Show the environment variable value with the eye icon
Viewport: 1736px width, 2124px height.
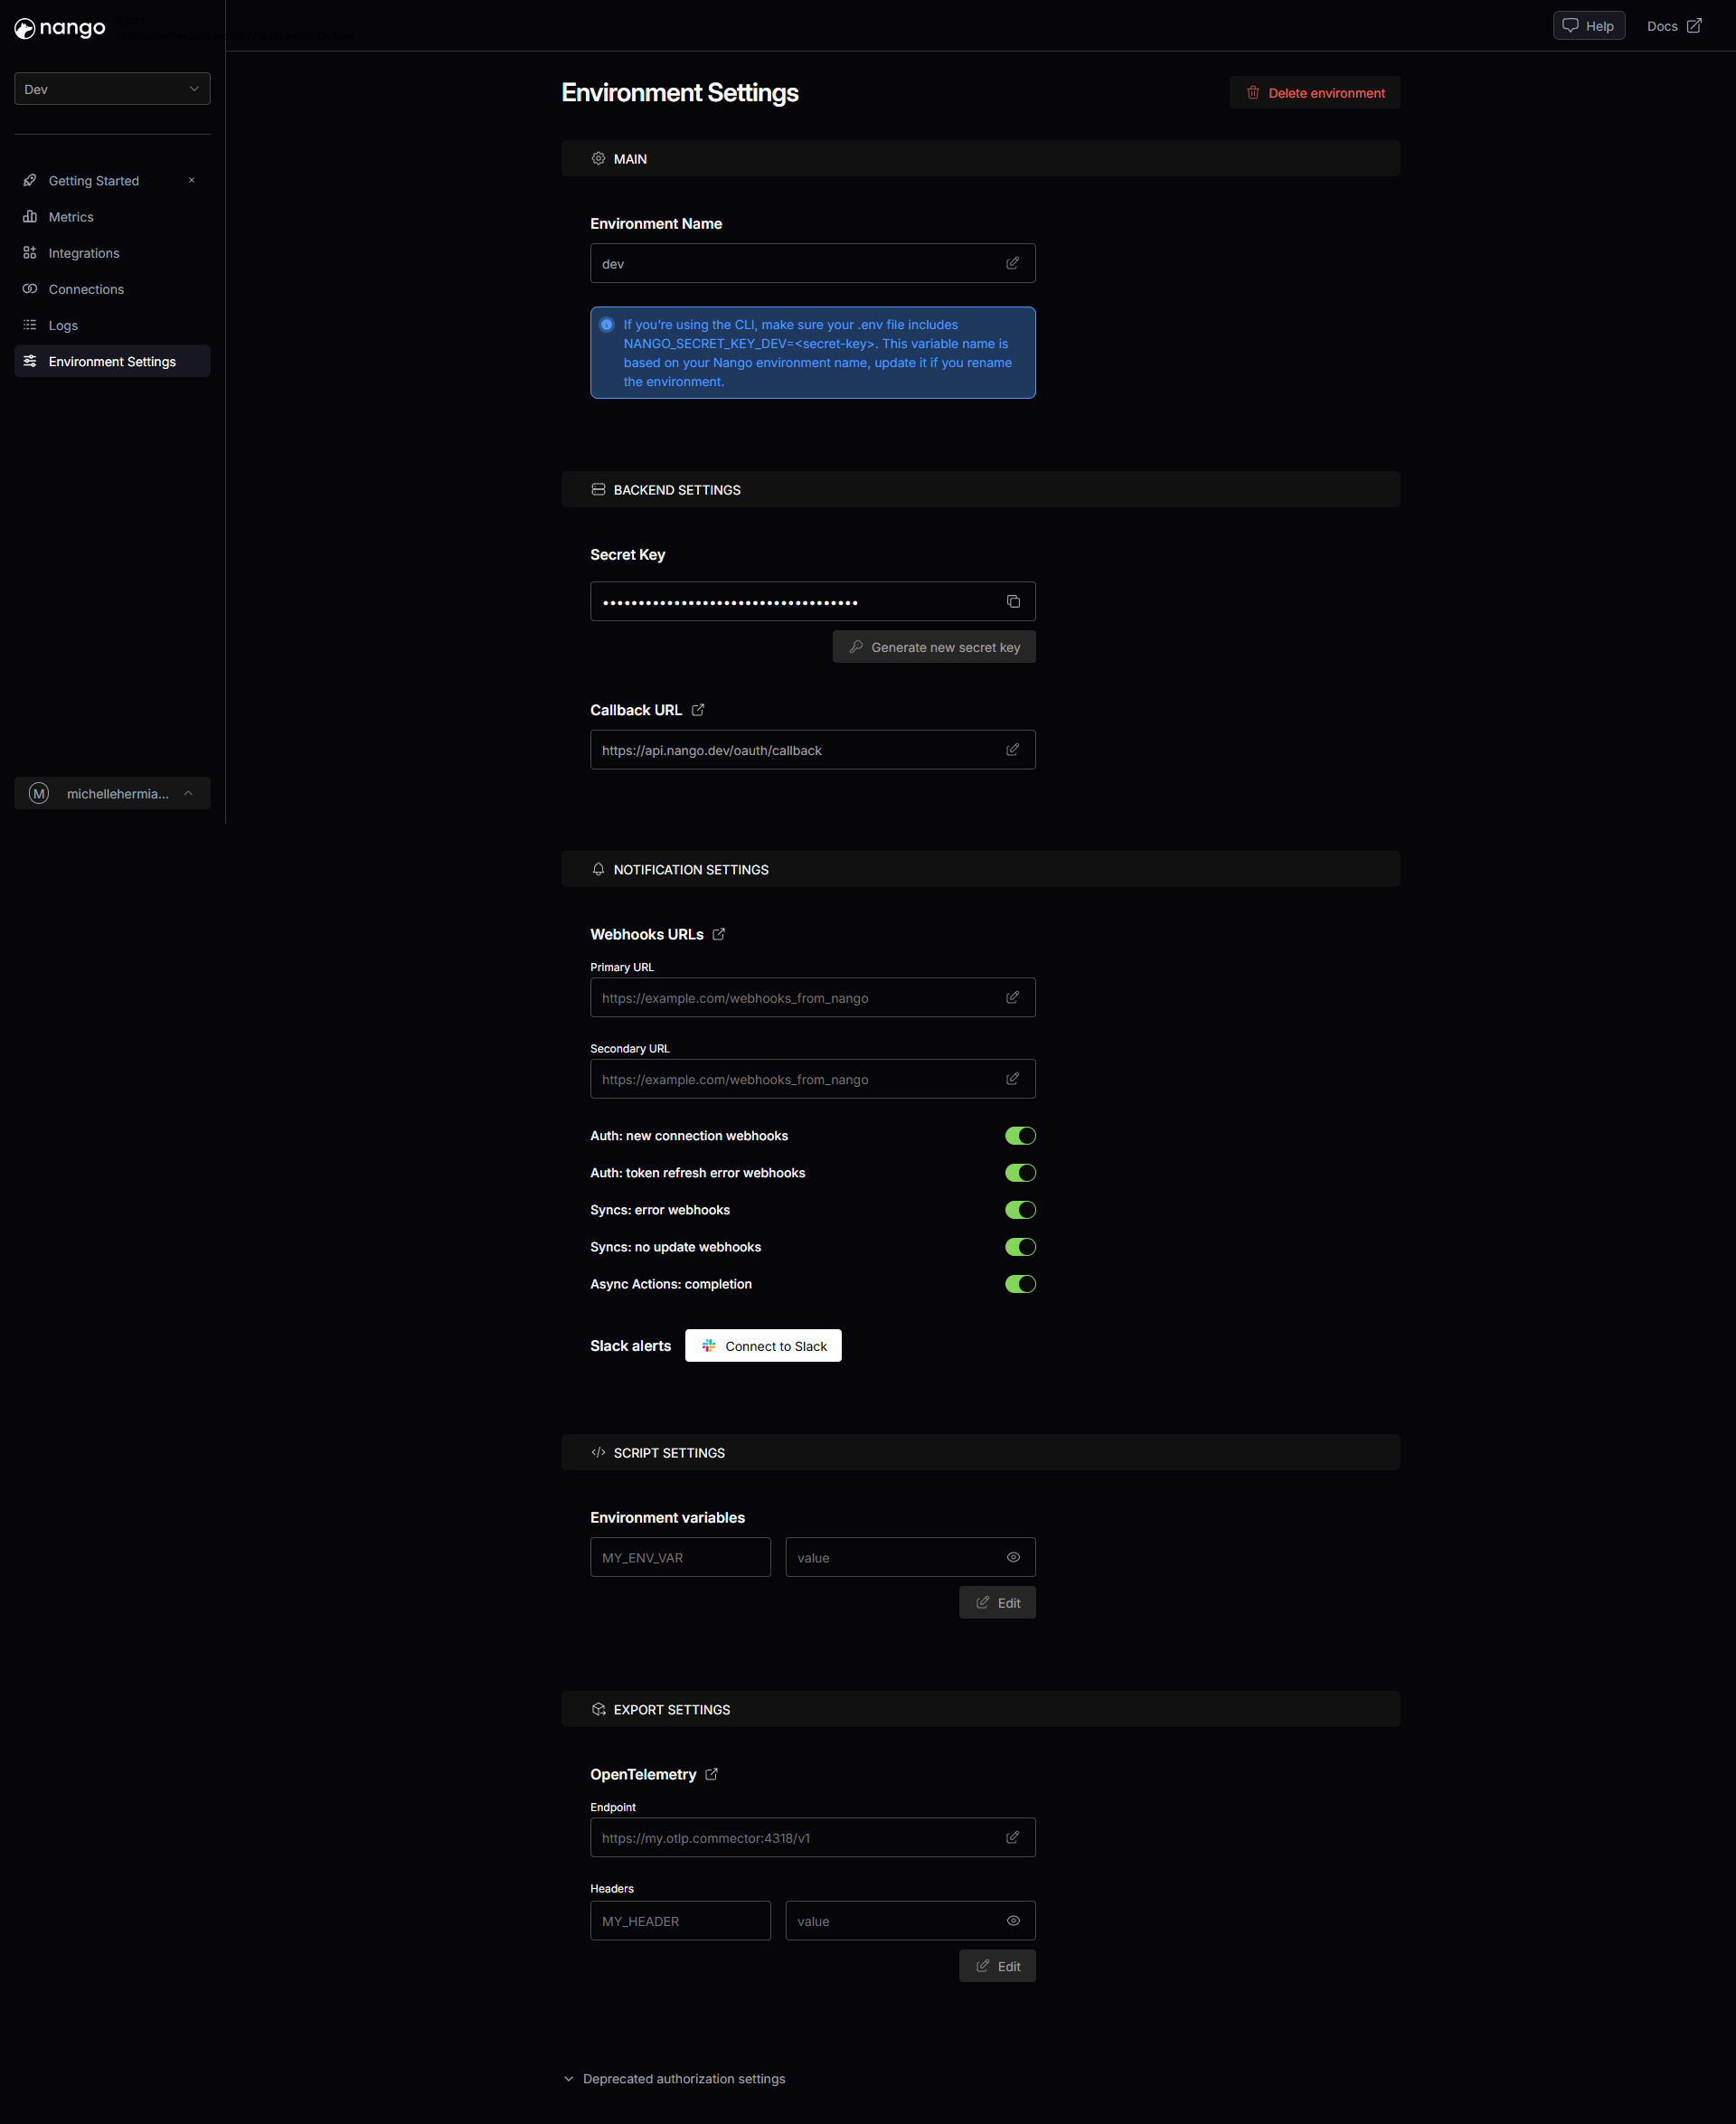coord(1013,1557)
